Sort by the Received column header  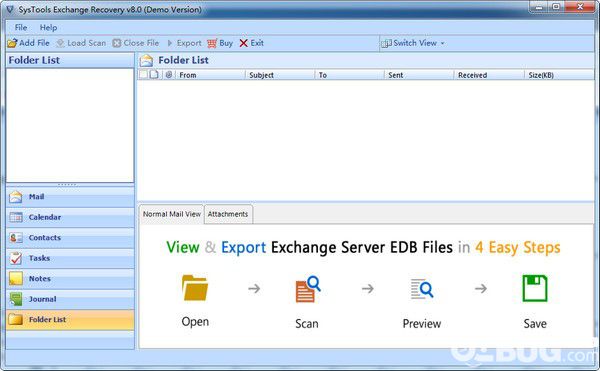pyautogui.click(x=489, y=75)
